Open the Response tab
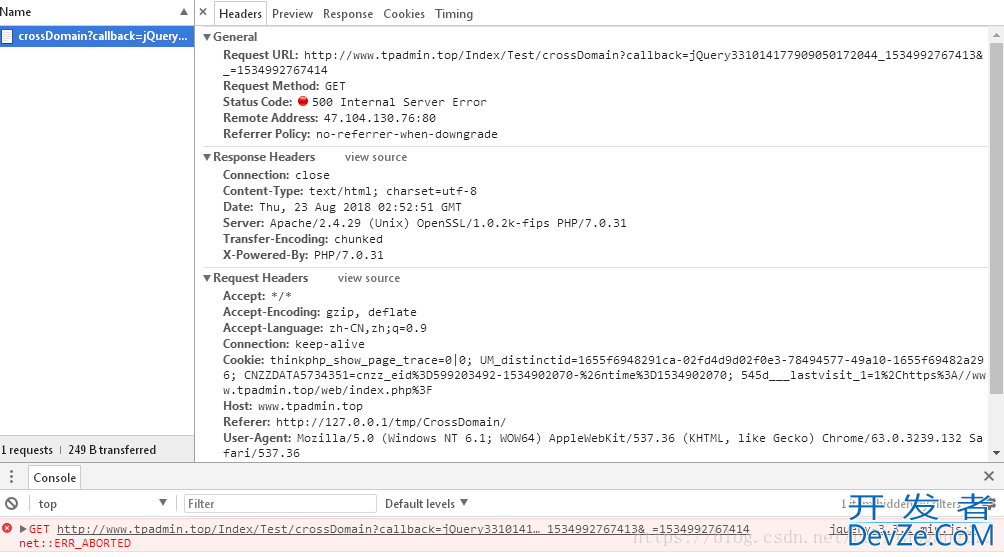 click(x=348, y=13)
